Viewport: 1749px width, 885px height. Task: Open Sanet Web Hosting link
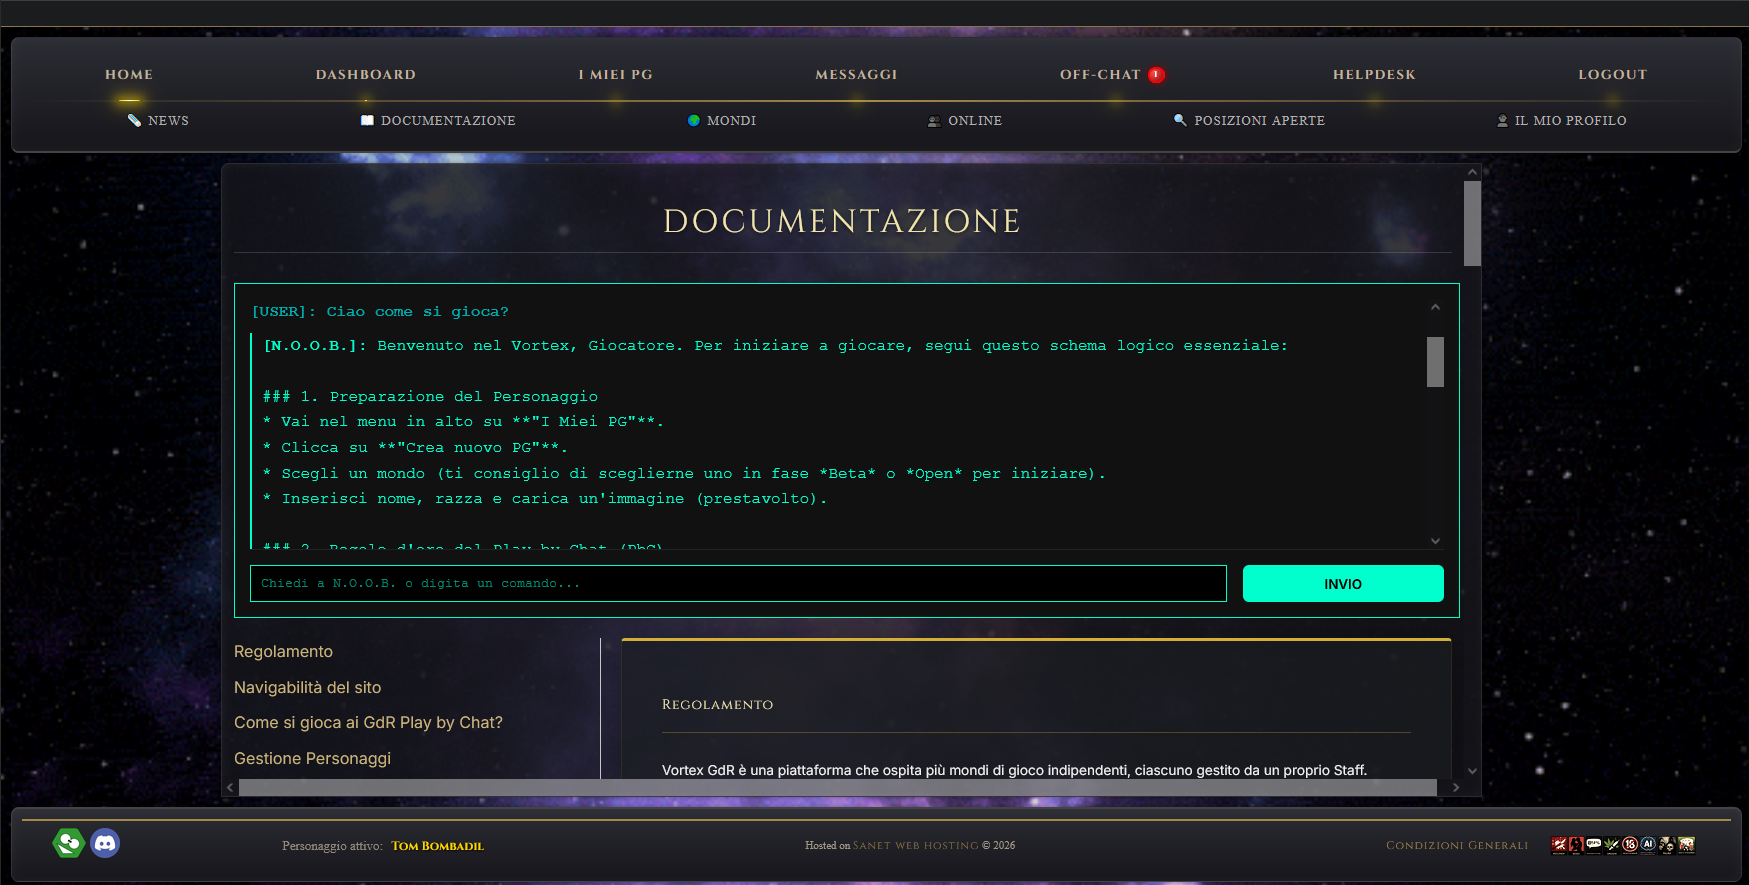915,846
